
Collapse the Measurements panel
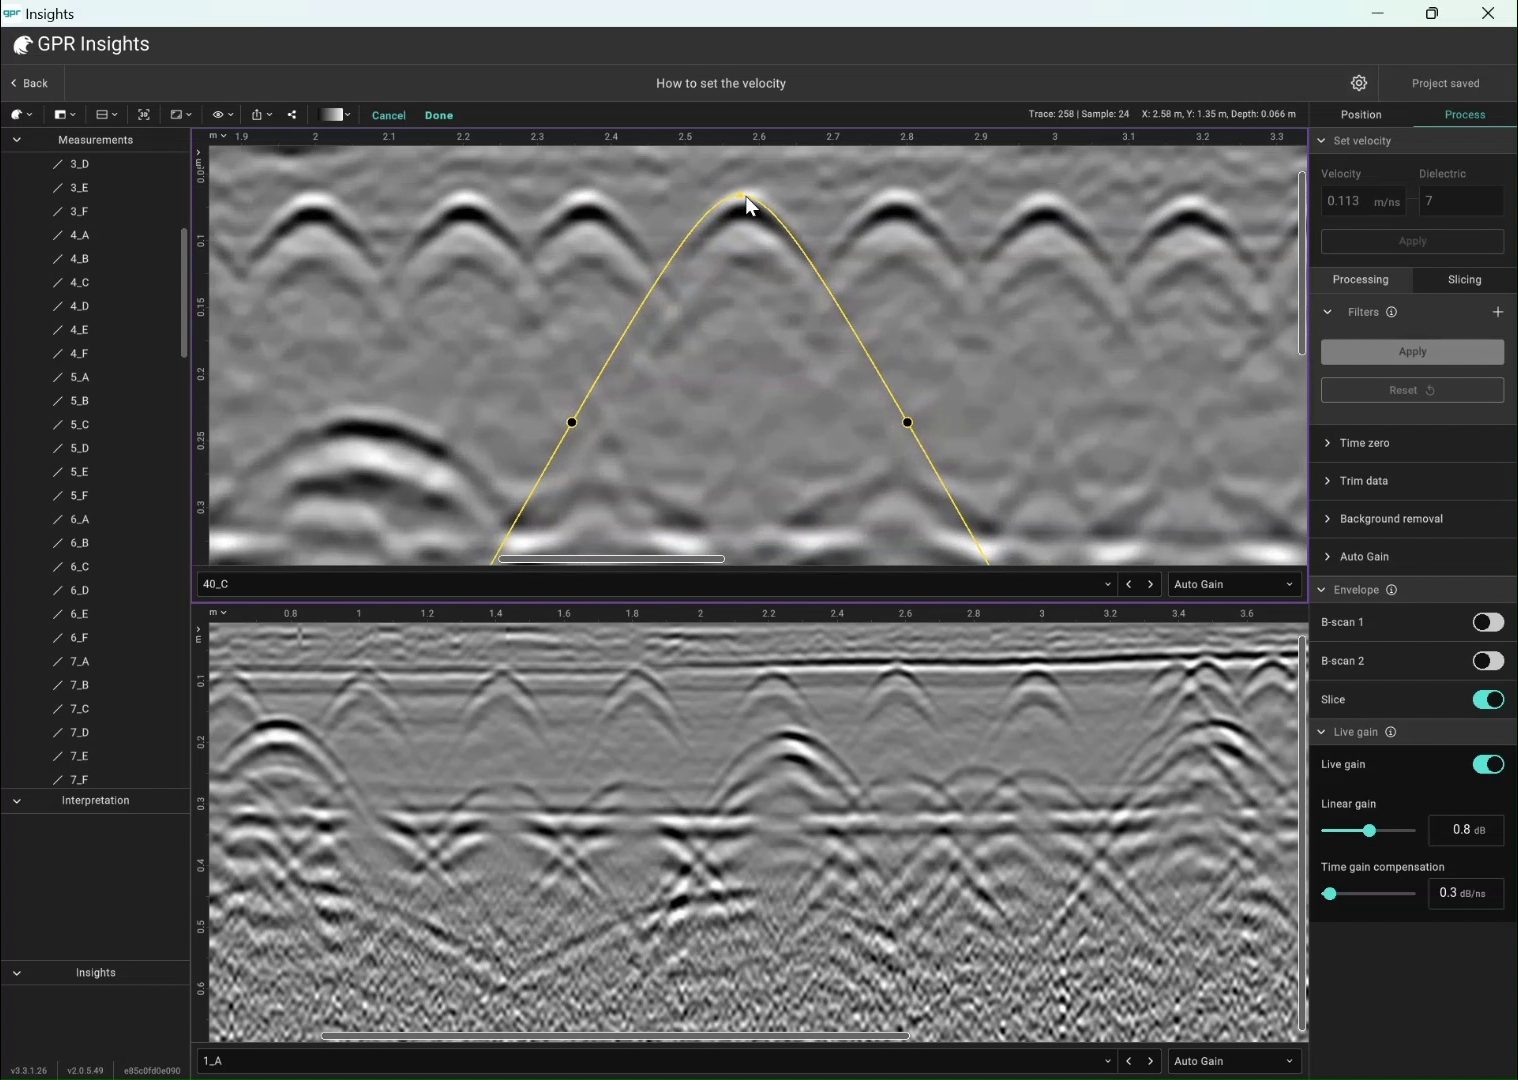17,140
